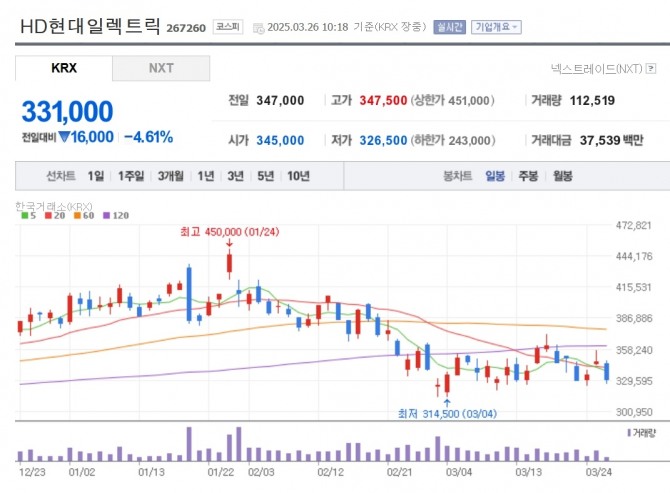The height and width of the screenshot is (493, 670).
Task: Click the 시가 value 345,000
Action: (280, 140)
